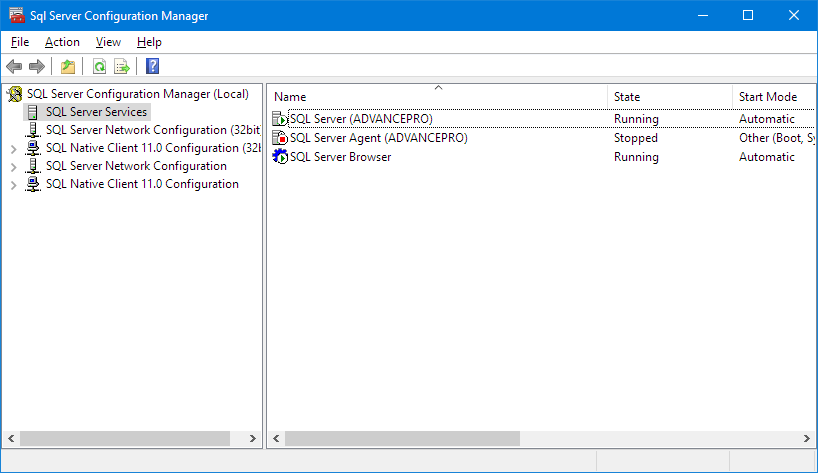
Task: Sort services by the State column header
Action: (668, 97)
